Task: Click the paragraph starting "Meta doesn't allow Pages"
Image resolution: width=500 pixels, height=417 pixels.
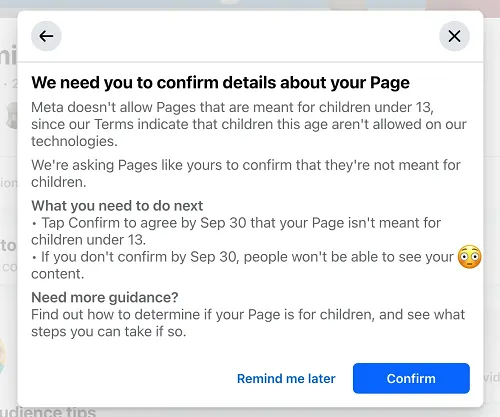Action: point(249,124)
